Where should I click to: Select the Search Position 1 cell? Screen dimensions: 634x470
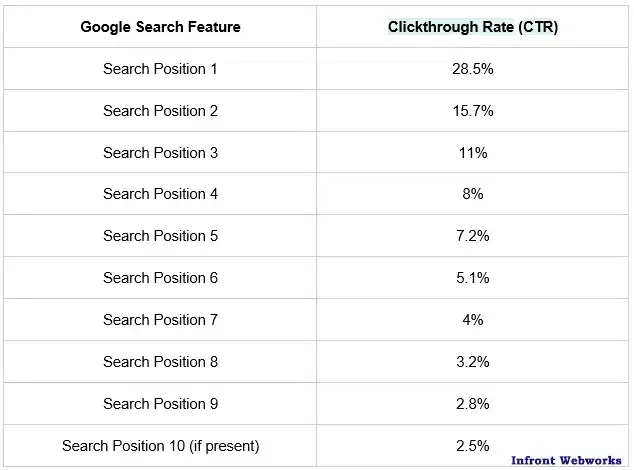point(160,69)
